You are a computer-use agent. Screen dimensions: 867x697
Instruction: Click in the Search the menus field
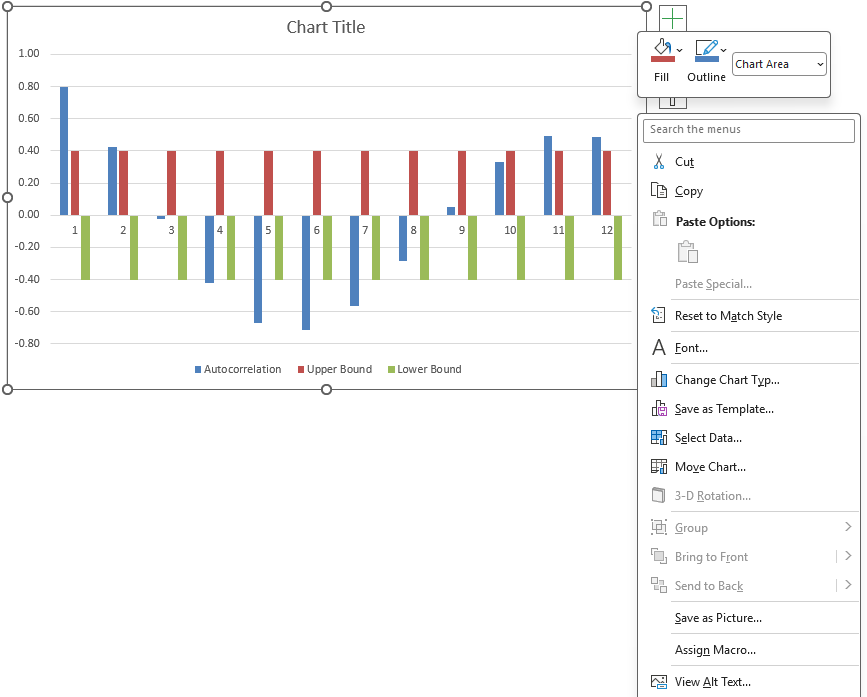749,130
